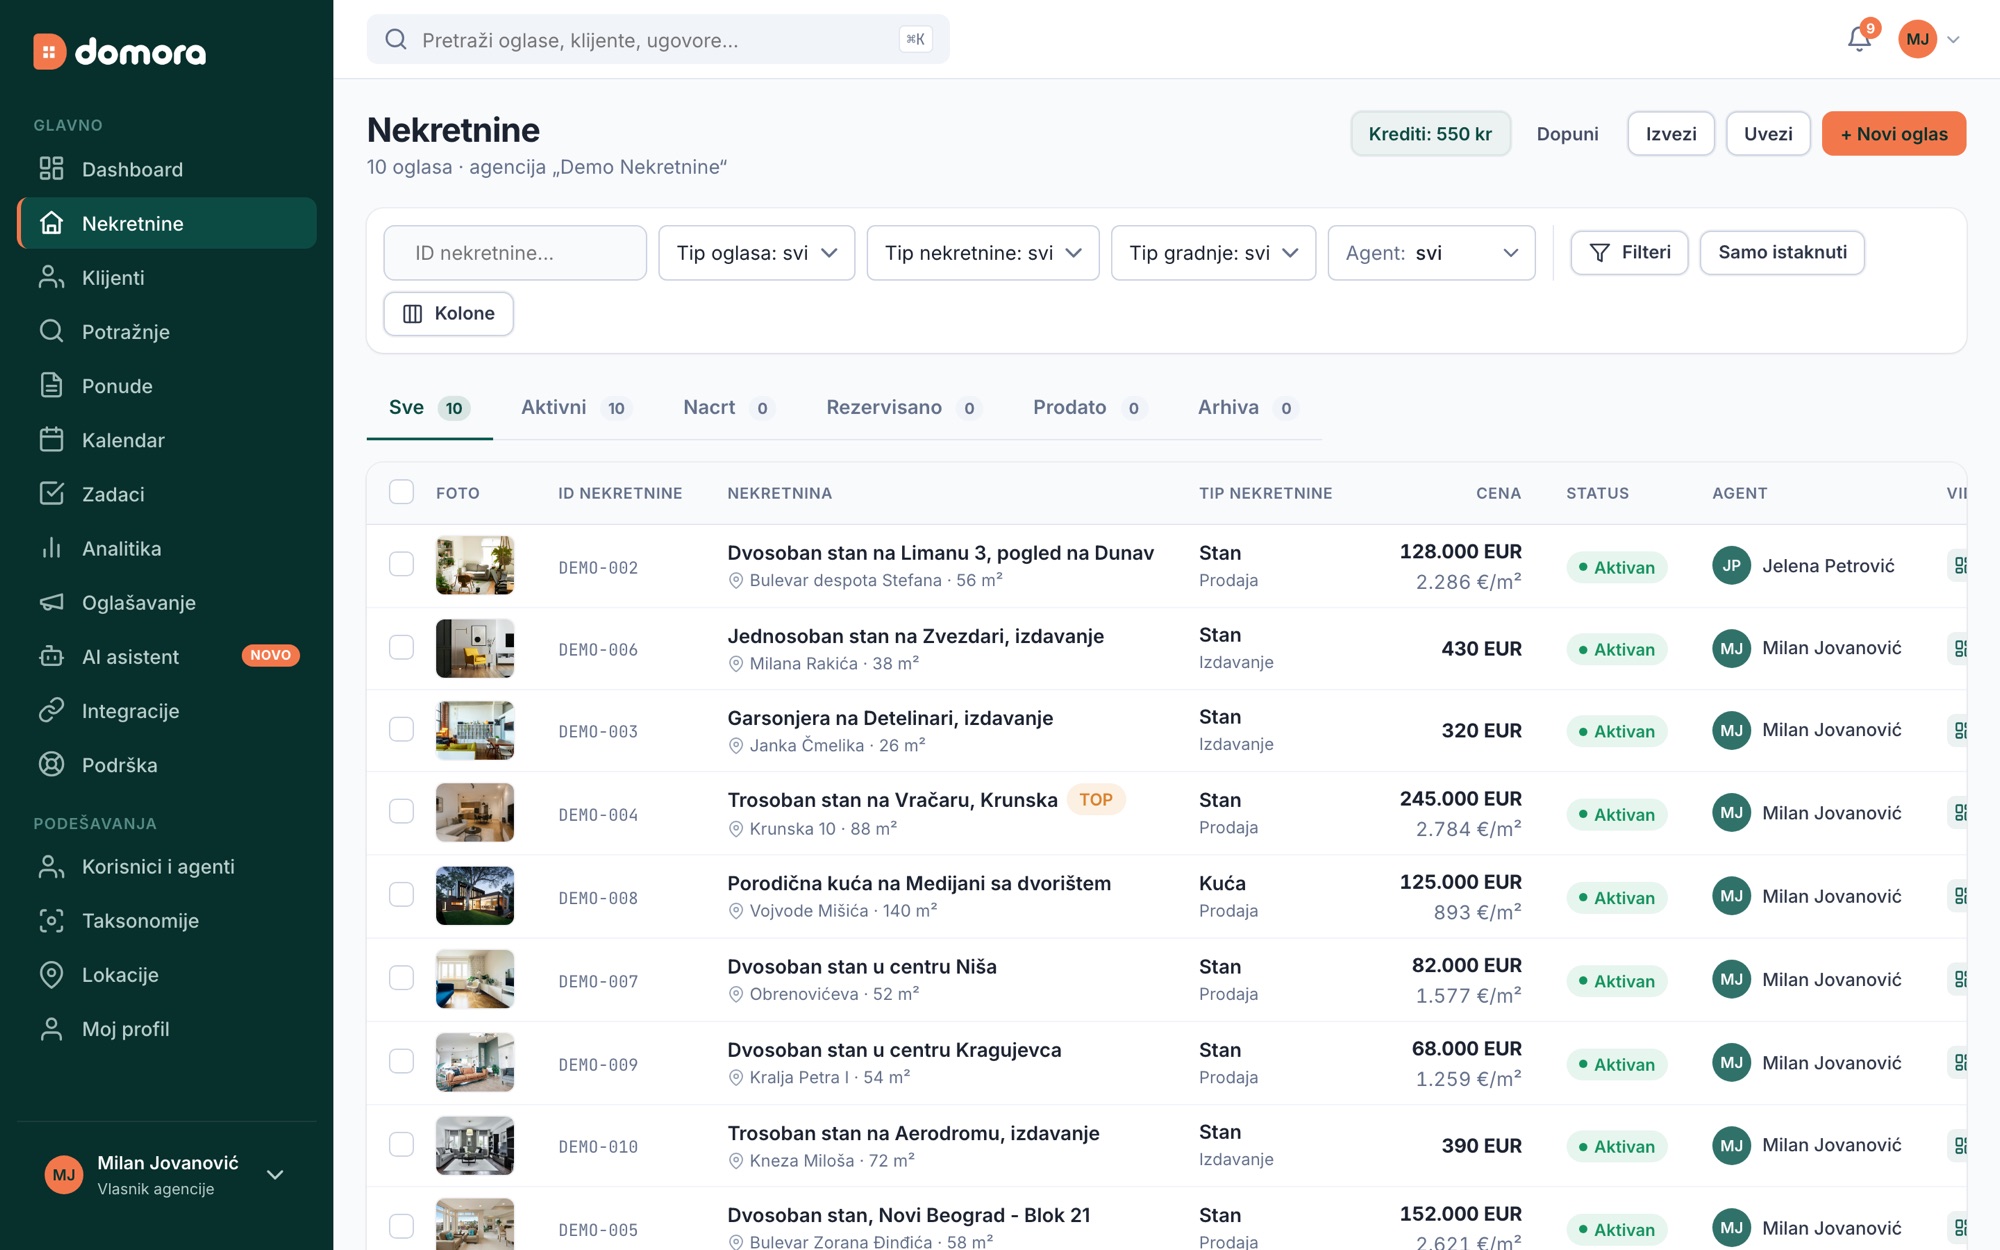Click the domora logo
The image size is (2000, 1250).
[120, 52]
